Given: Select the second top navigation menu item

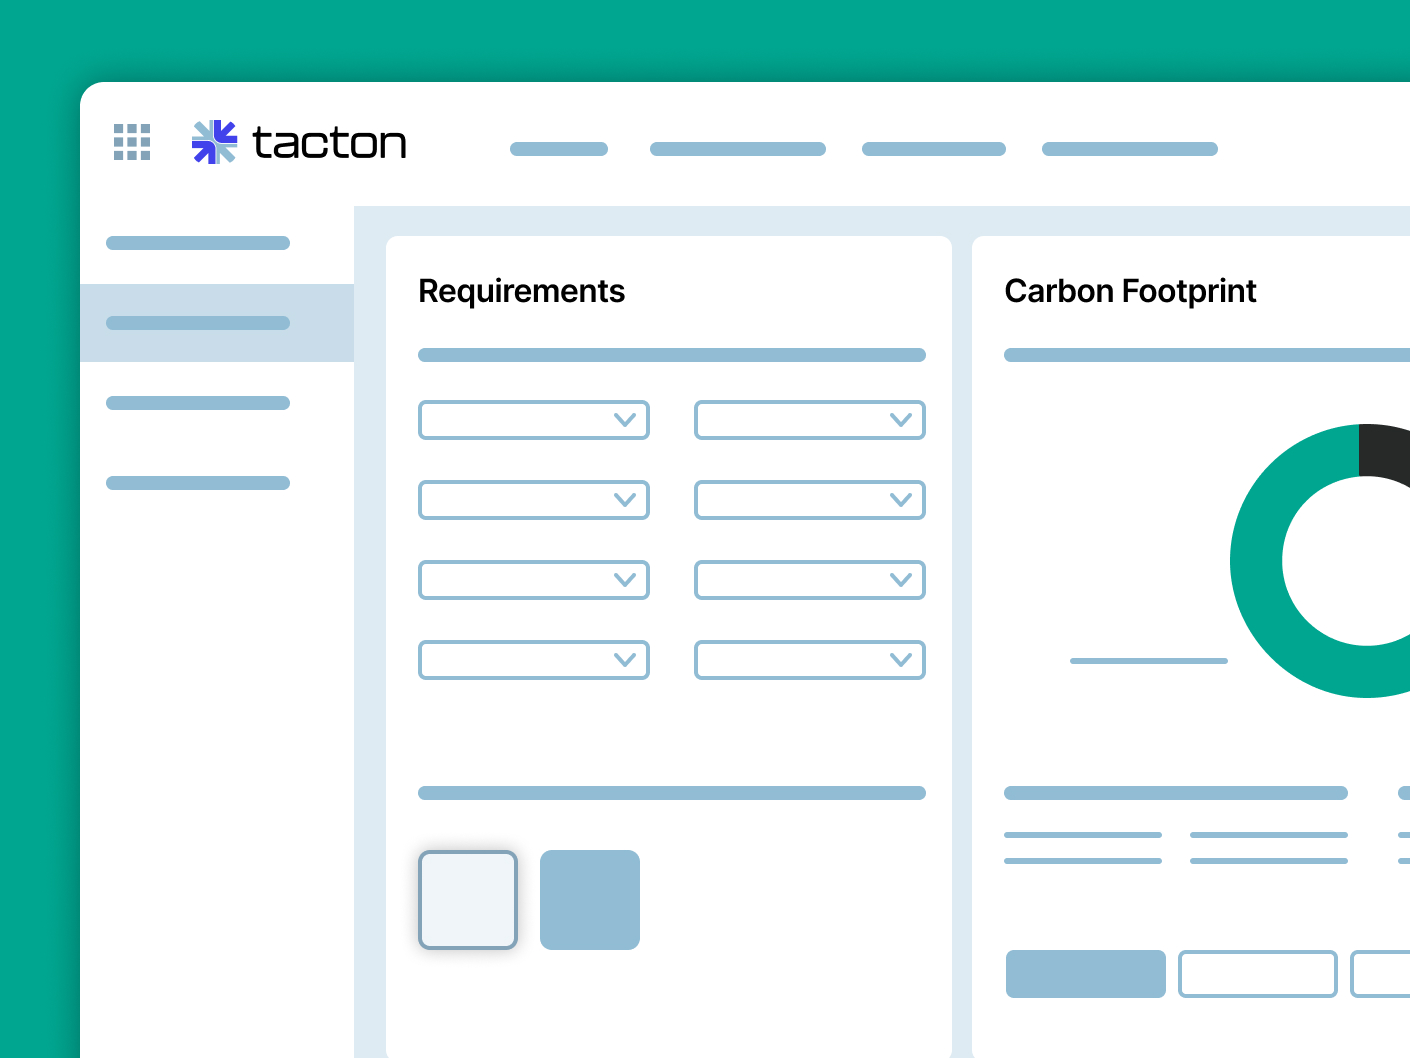Looking at the screenshot, I should [x=737, y=149].
